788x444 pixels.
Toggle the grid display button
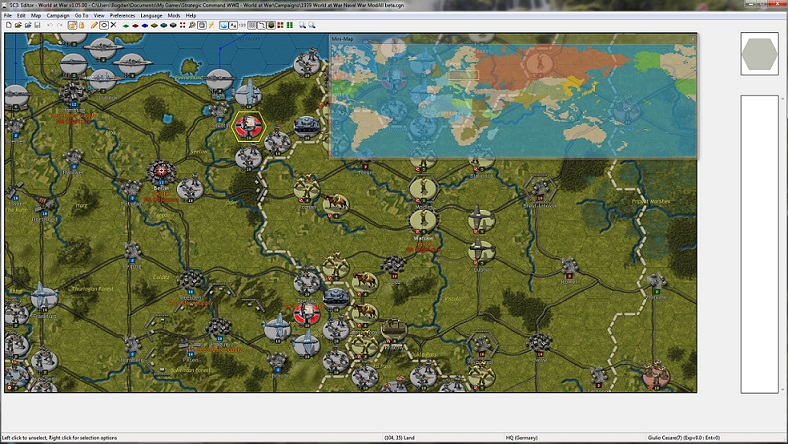point(251,25)
